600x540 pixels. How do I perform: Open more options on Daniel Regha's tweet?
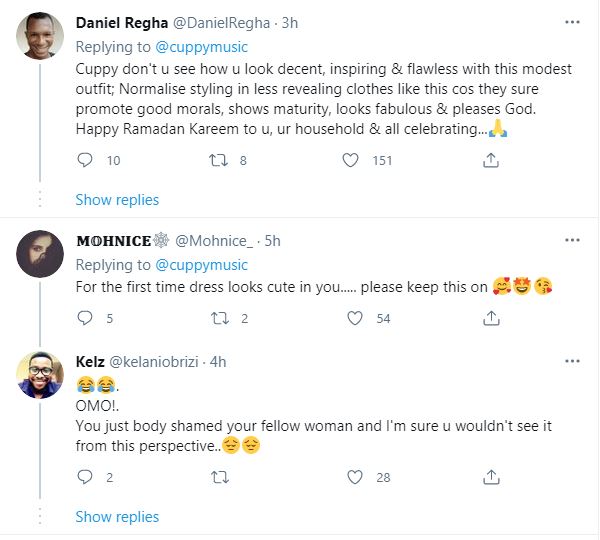click(x=571, y=22)
